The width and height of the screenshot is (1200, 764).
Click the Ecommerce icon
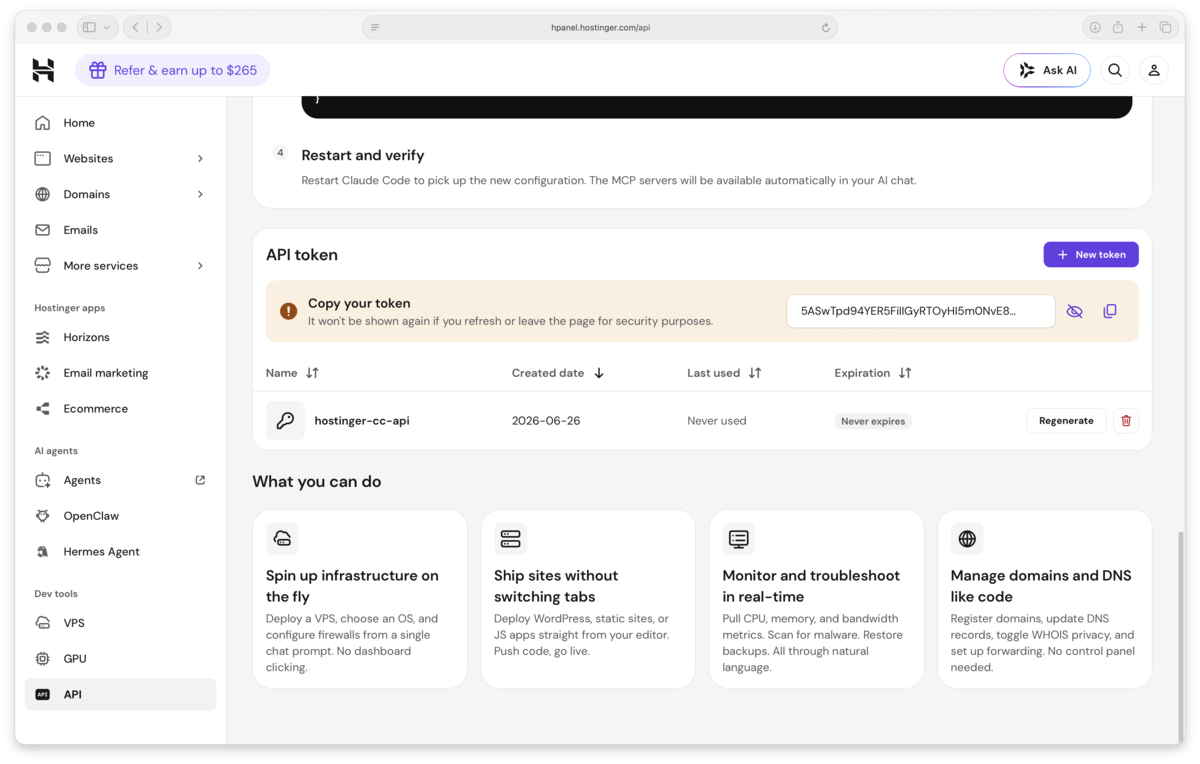point(42,409)
